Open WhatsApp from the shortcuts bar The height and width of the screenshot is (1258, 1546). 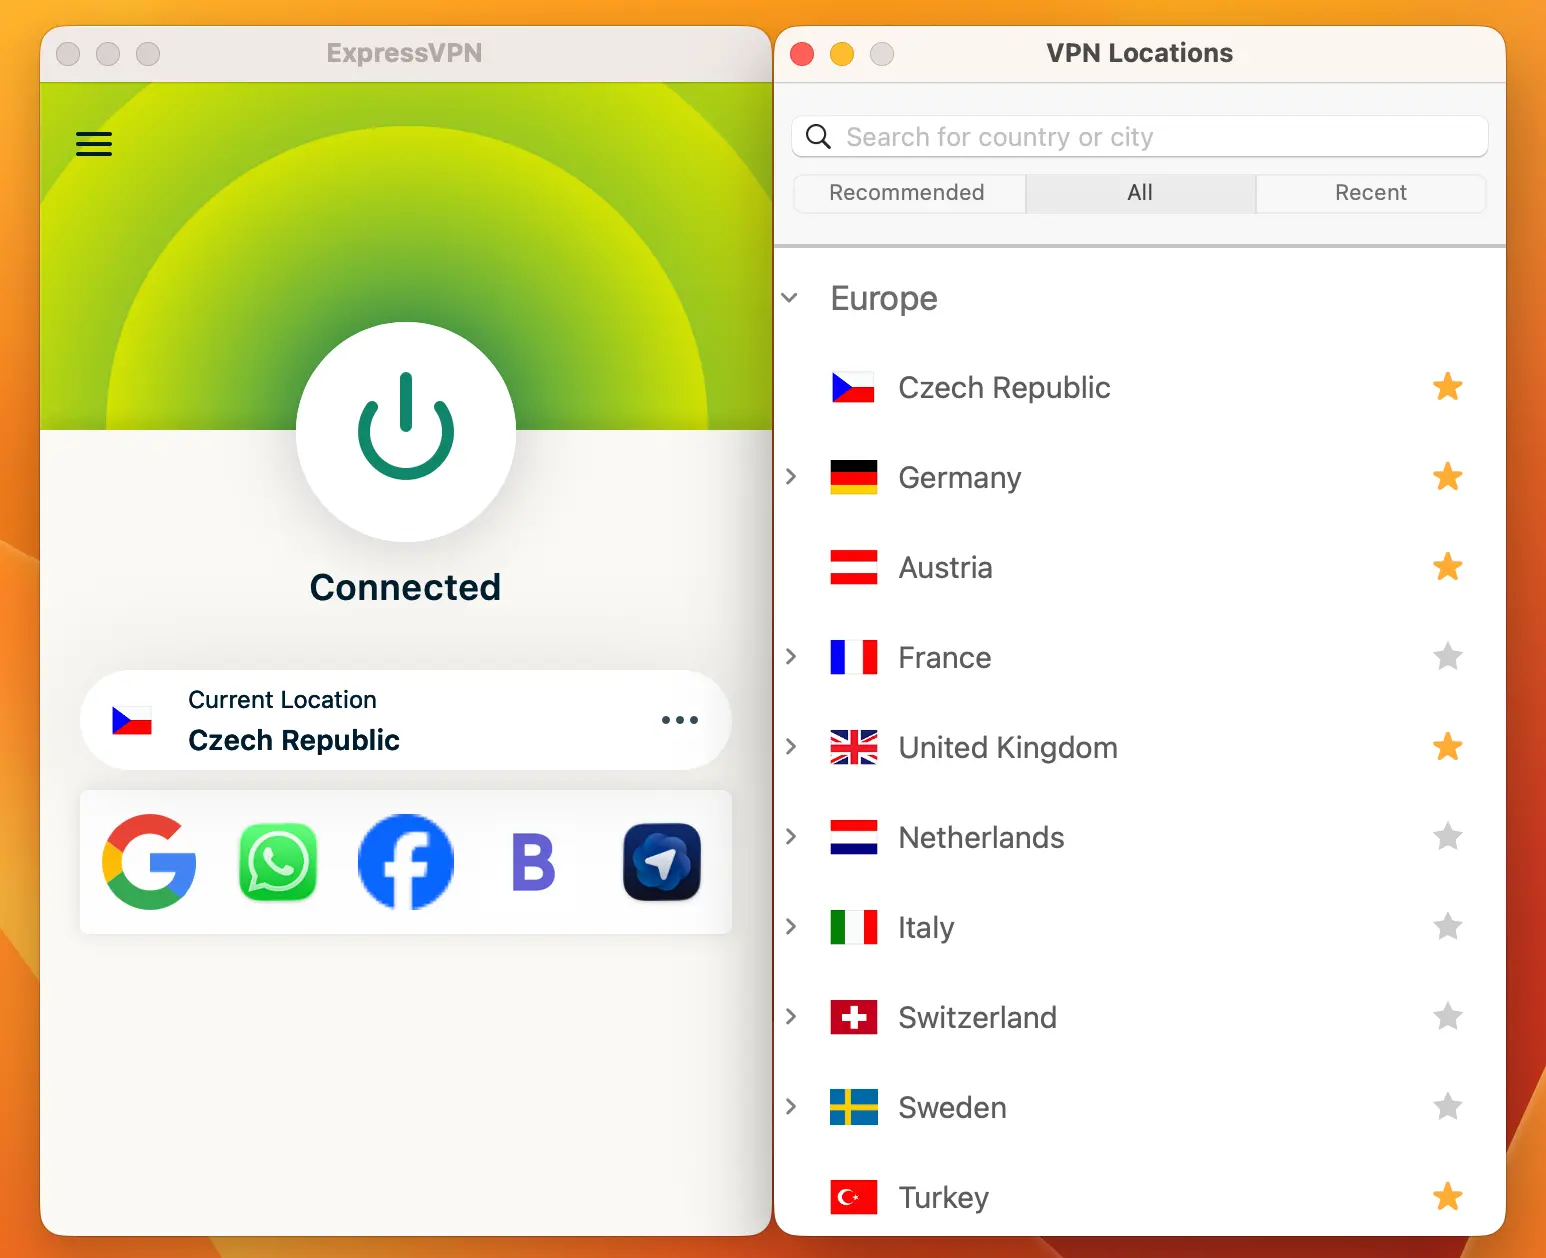coord(277,862)
